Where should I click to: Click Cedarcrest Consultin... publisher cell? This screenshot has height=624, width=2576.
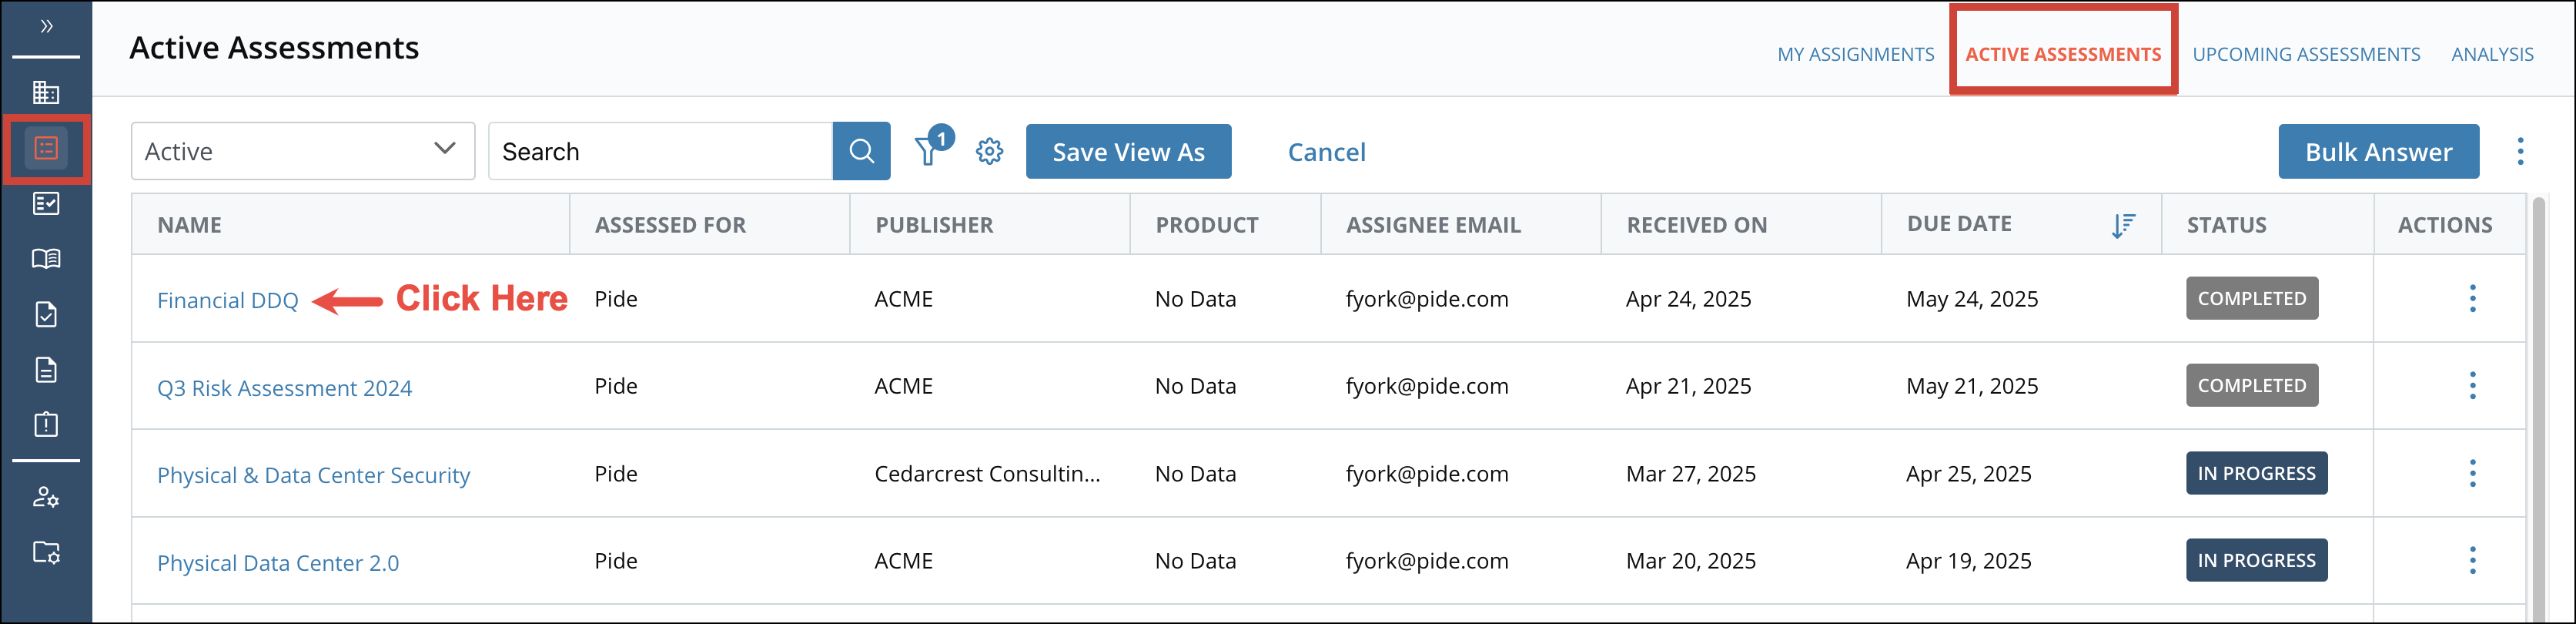click(987, 474)
